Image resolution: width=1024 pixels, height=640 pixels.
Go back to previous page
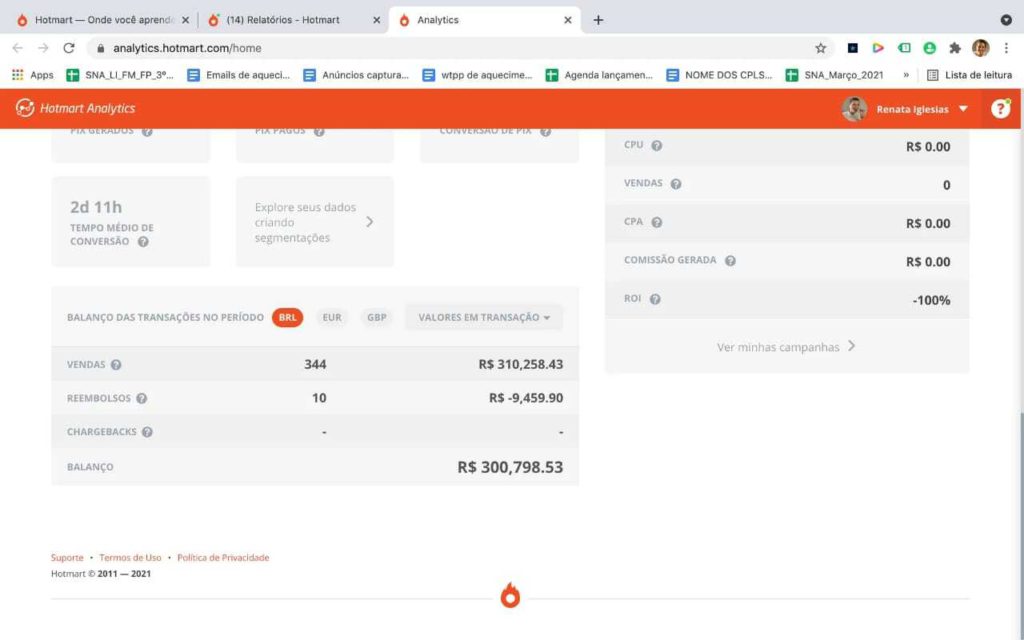click(x=18, y=48)
